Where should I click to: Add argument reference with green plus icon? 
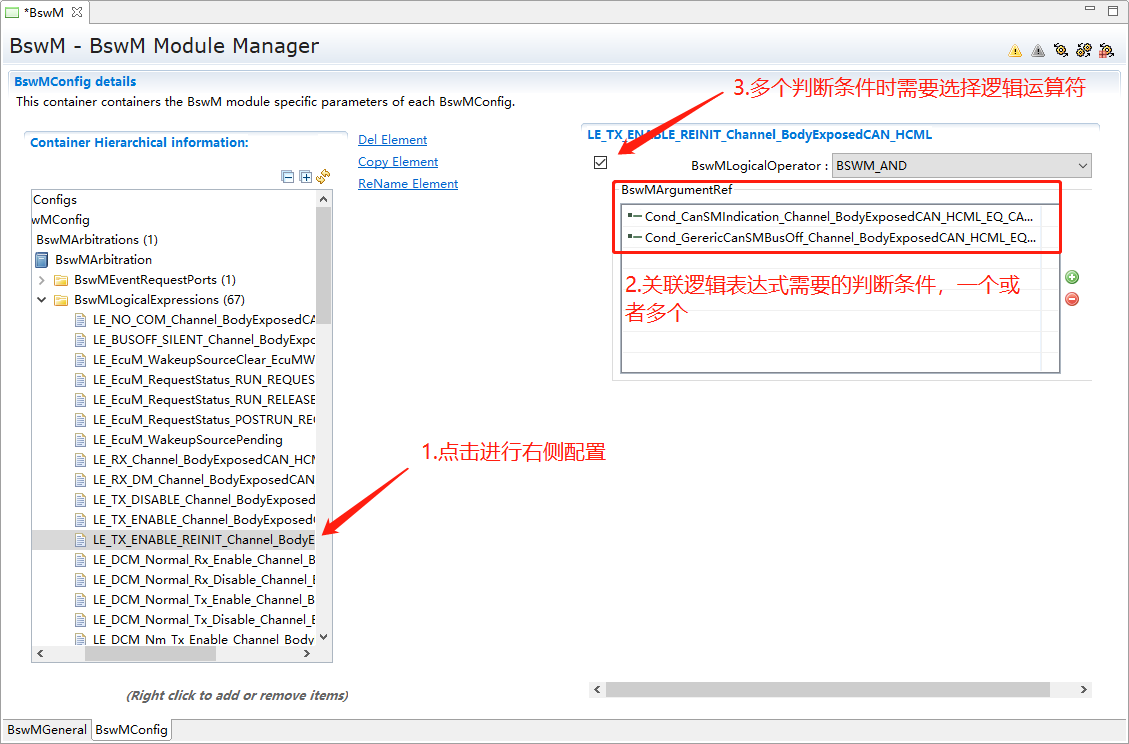1072,278
